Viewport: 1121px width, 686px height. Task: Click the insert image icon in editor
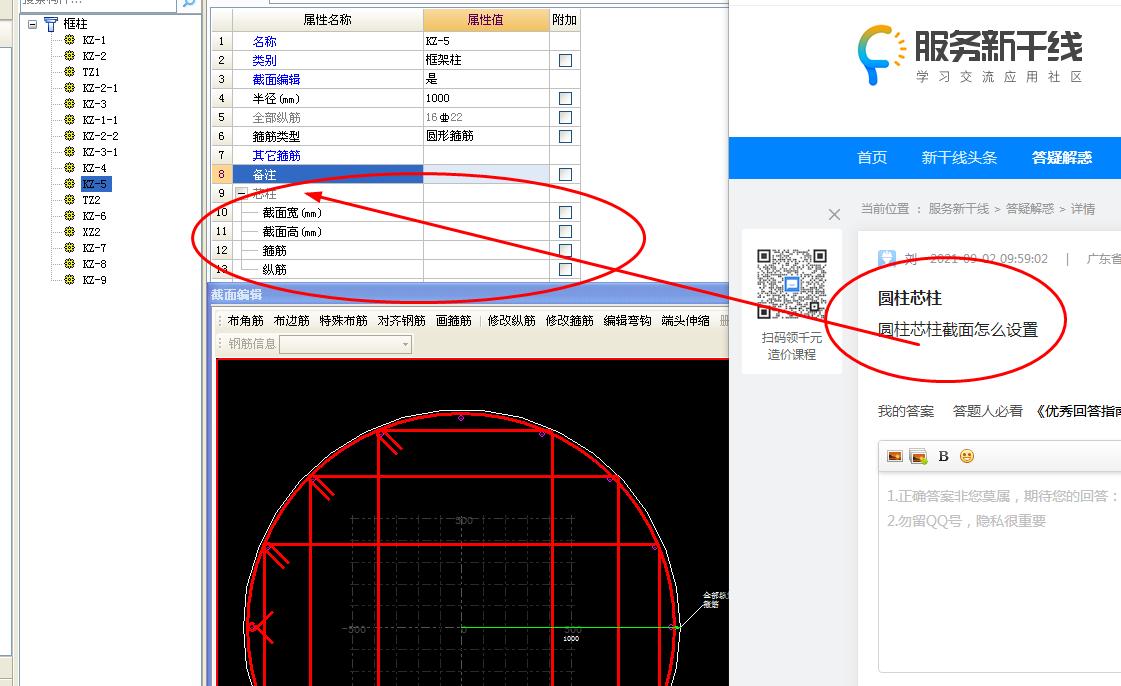(x=894, y=456)
